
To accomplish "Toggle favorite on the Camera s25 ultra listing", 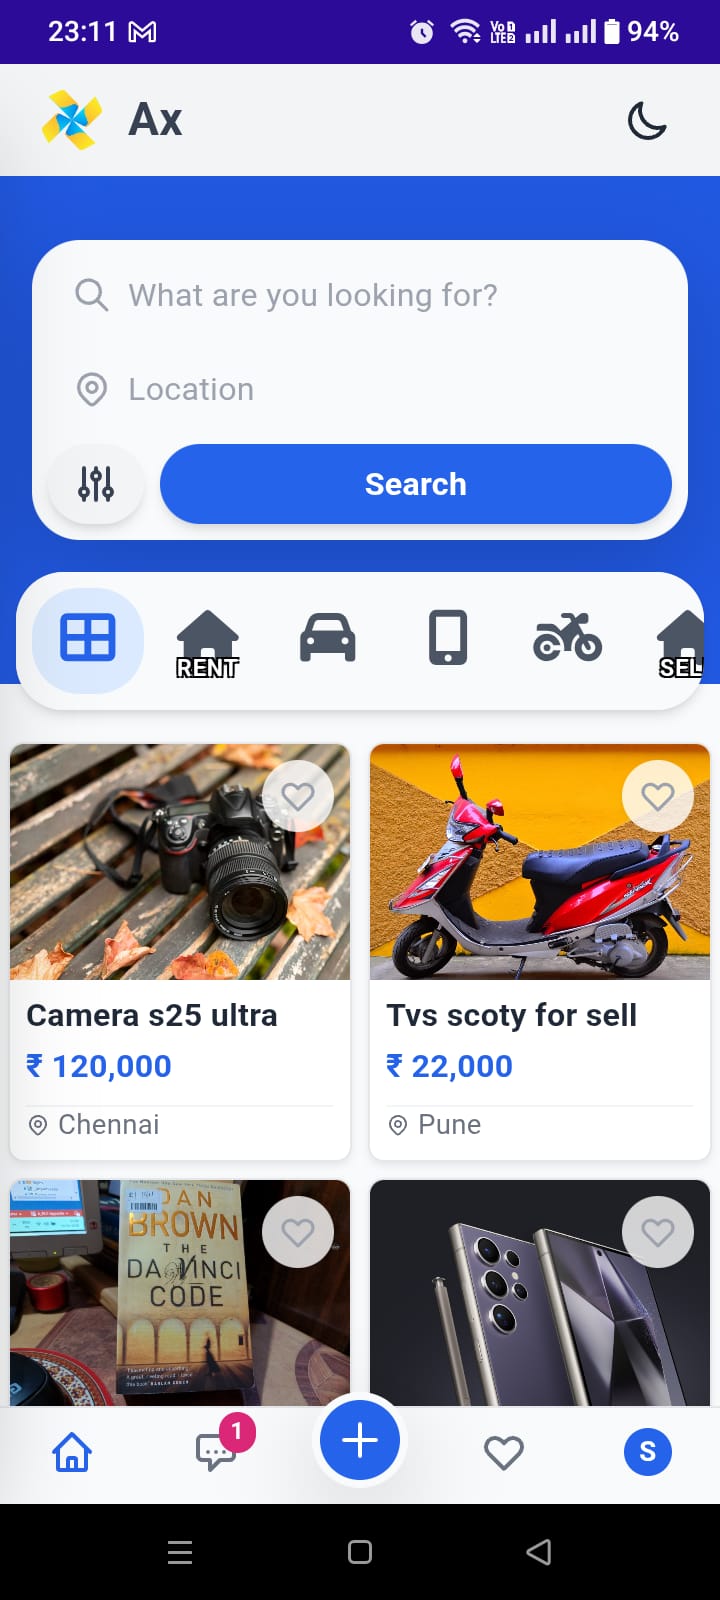I will (x=298, y=795).
